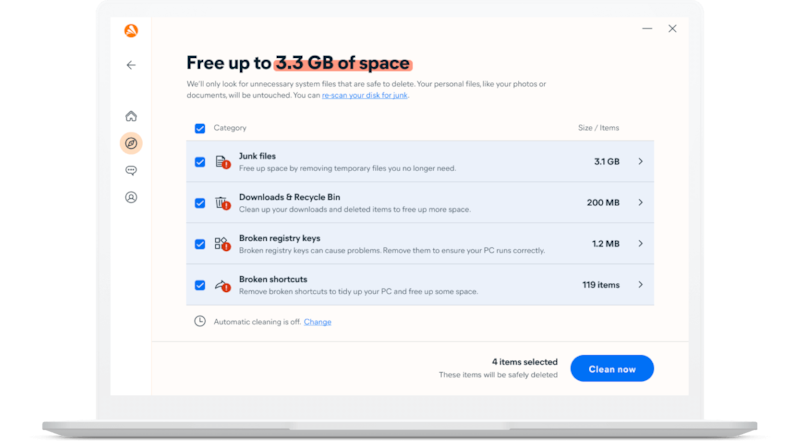Image resolution: width=800 pixels, height=442 pixels.
Task: Expand Broken shortcuts details chevron
Action: coord(640,285)
